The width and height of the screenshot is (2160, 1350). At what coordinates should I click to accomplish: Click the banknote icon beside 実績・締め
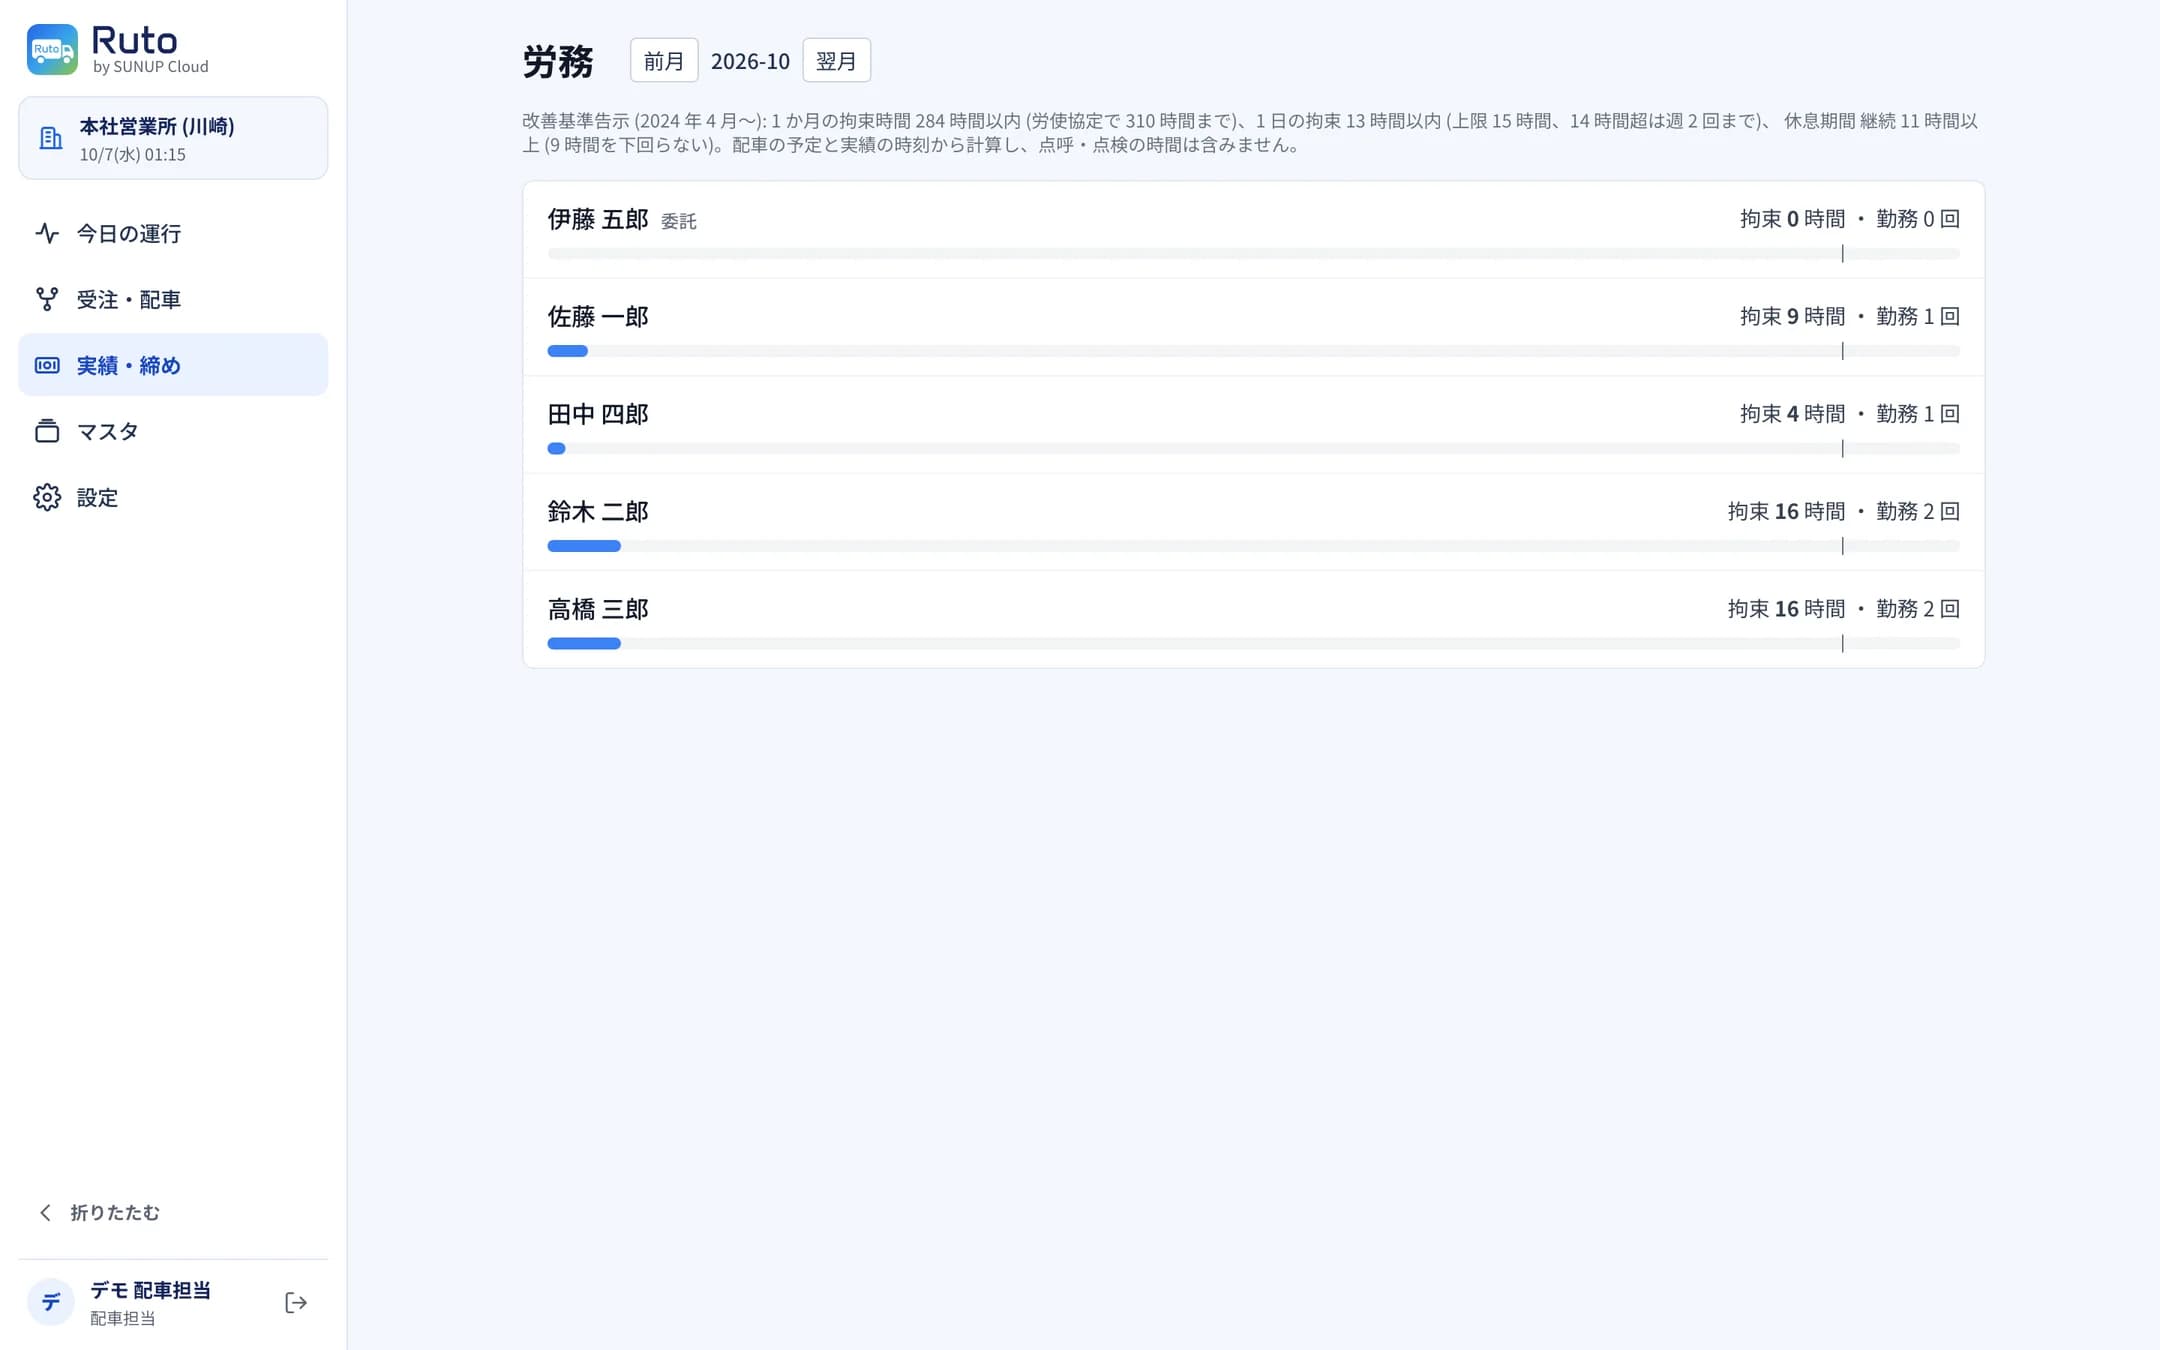pos(47,365)
